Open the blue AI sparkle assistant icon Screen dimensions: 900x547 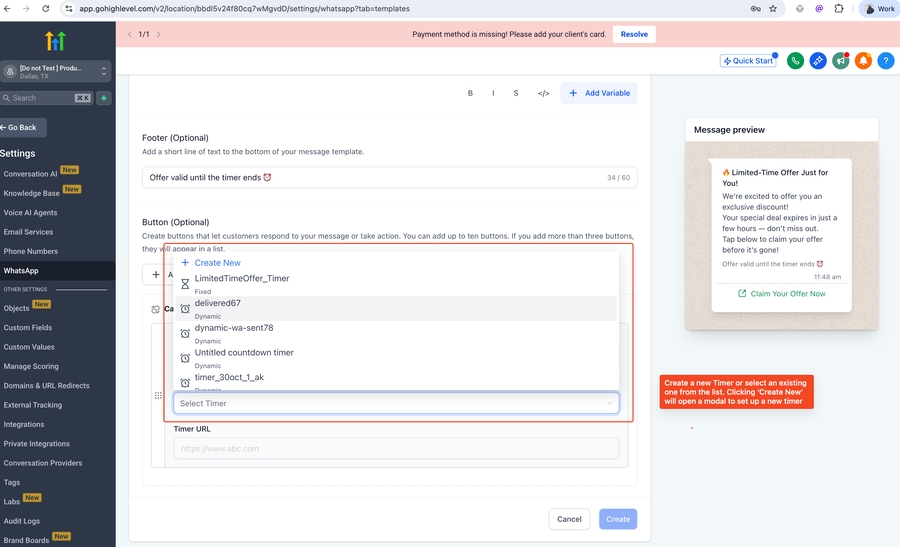click(x=818, y=61)
